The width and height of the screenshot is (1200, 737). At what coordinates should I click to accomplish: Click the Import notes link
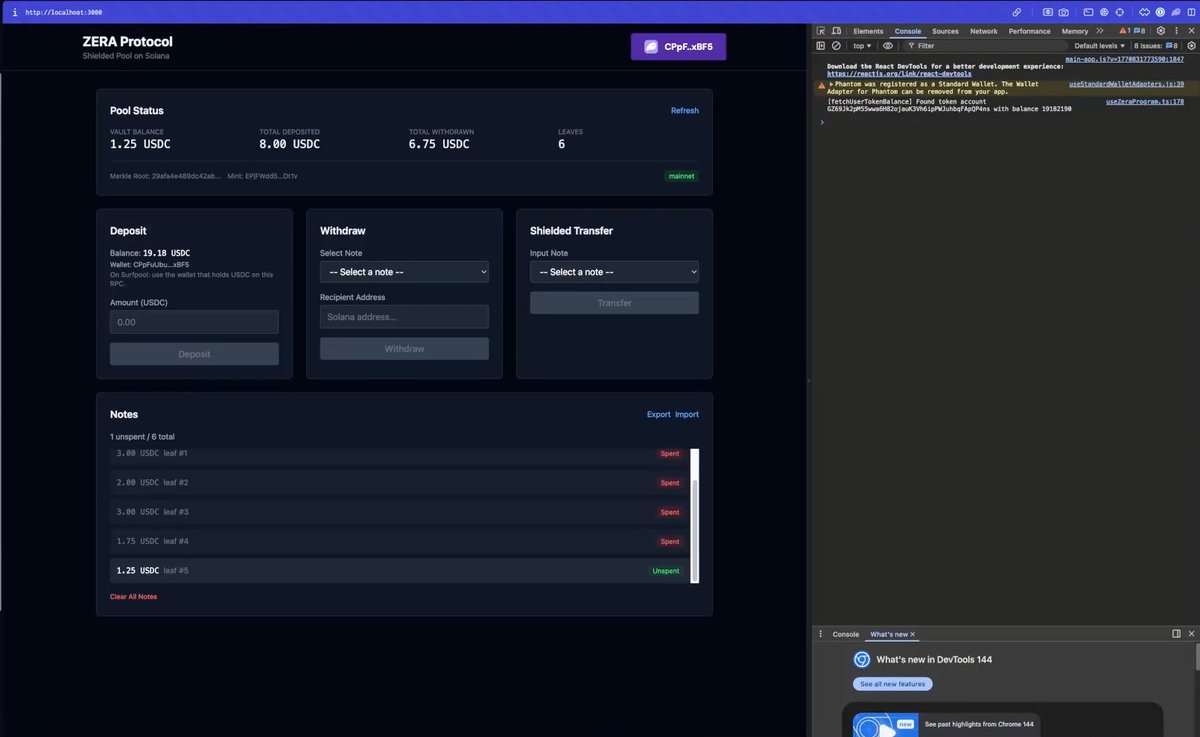[687, 414]
